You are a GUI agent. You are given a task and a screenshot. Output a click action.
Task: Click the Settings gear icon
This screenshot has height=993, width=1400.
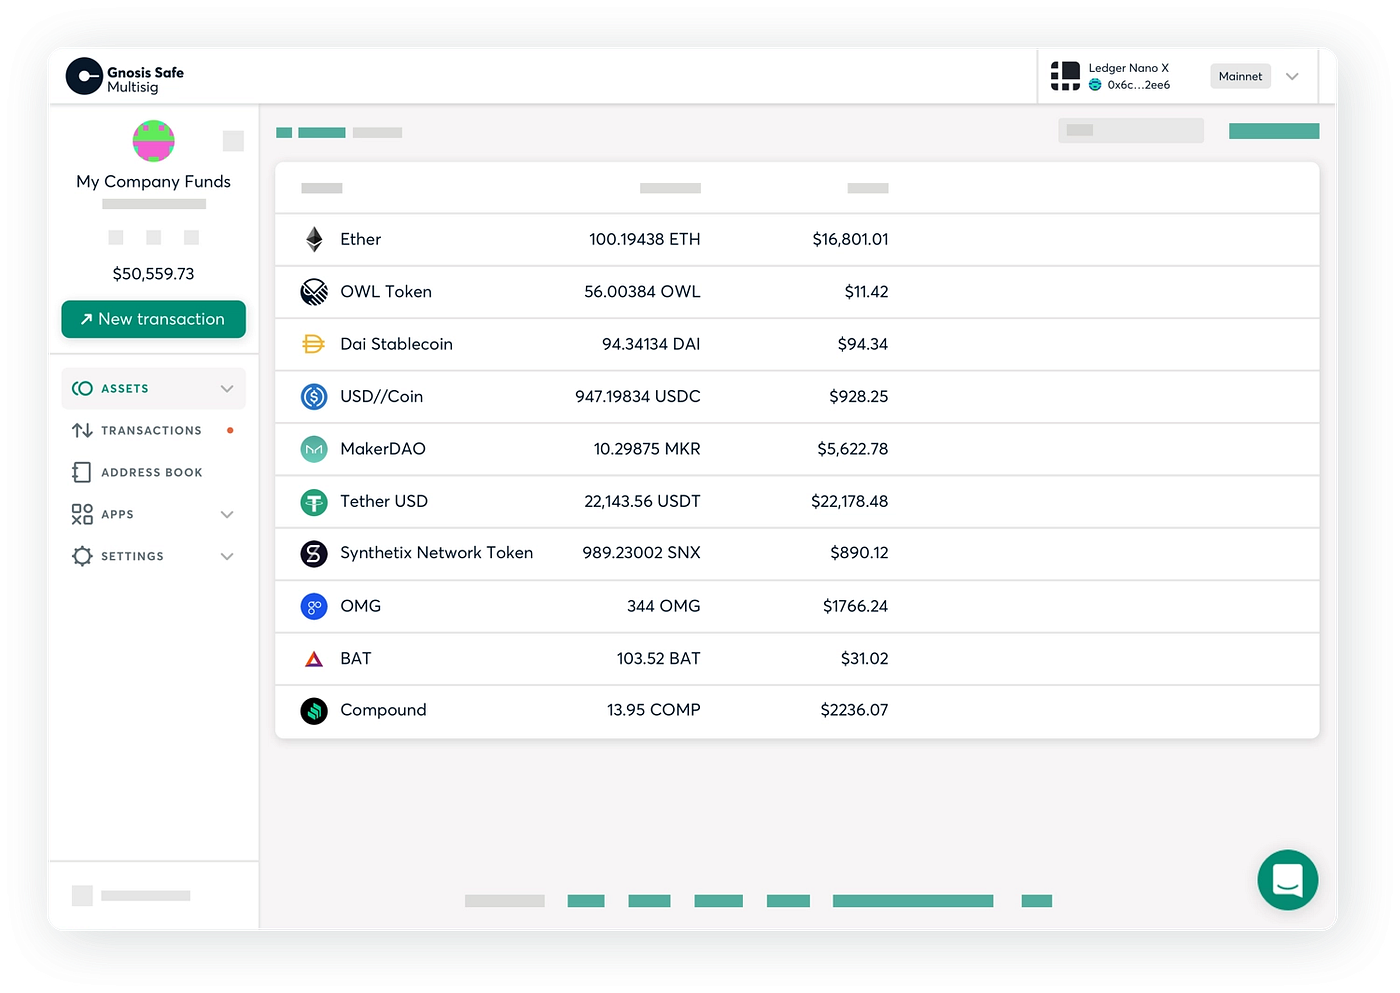tap(82, 556)
